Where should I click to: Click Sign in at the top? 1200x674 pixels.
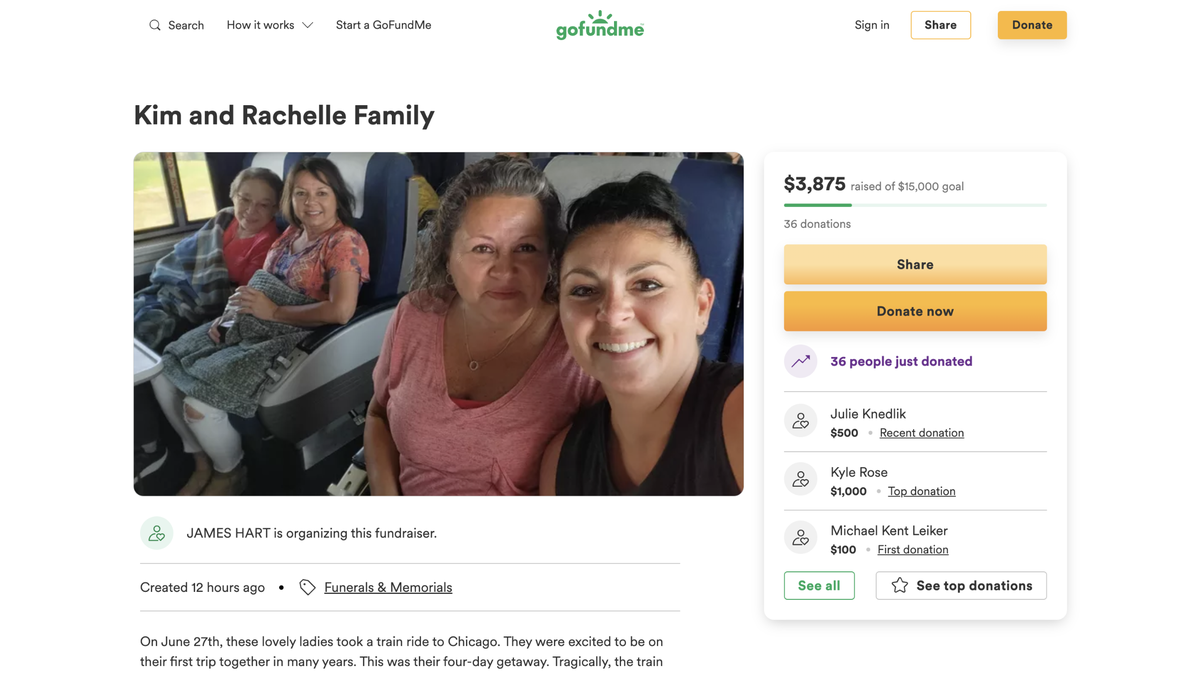(x=871, y=24)
